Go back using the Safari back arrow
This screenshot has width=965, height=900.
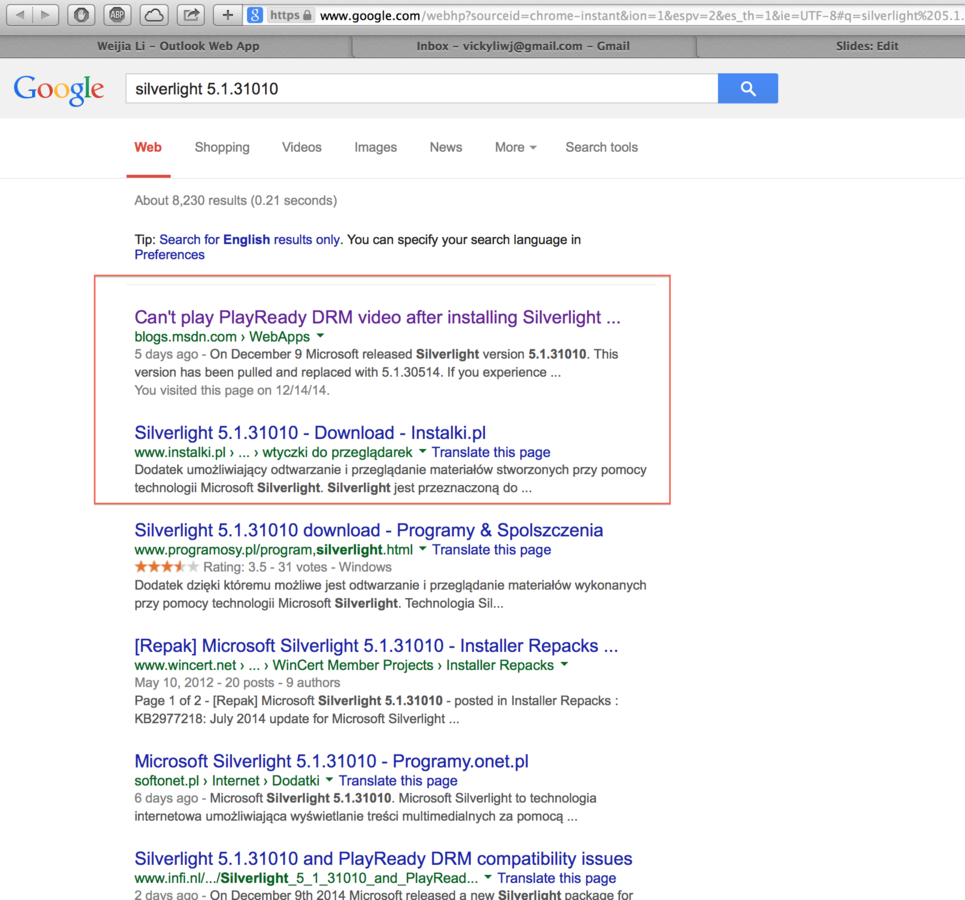(x=19, y=14)
